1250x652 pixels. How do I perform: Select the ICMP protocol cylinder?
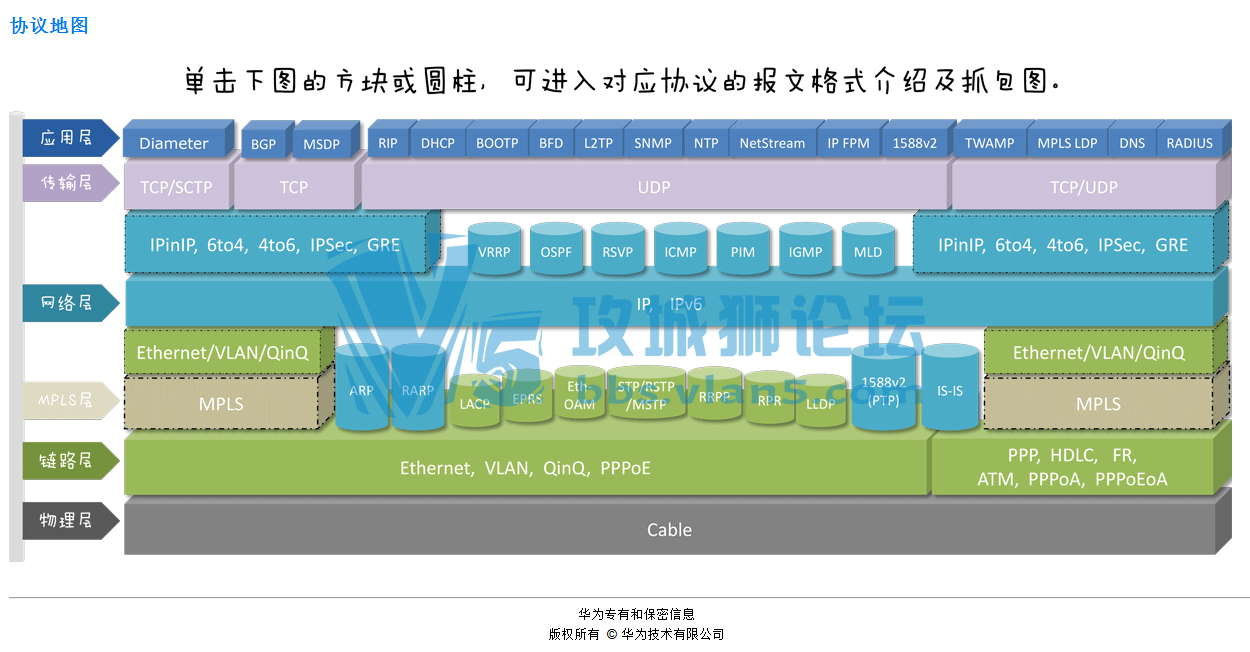pyautogui.click(x=680, y=252)
